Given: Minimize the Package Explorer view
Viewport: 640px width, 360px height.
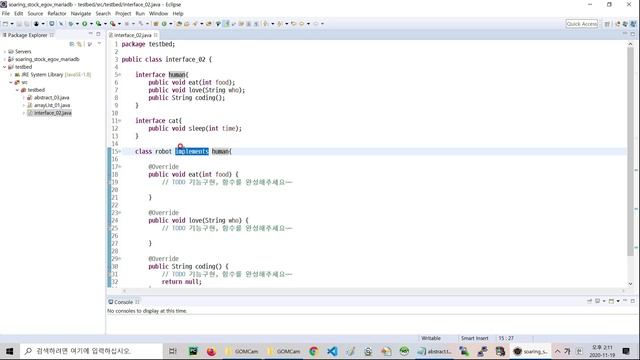Looking at the screenshot, I should (x=91, y=34).
